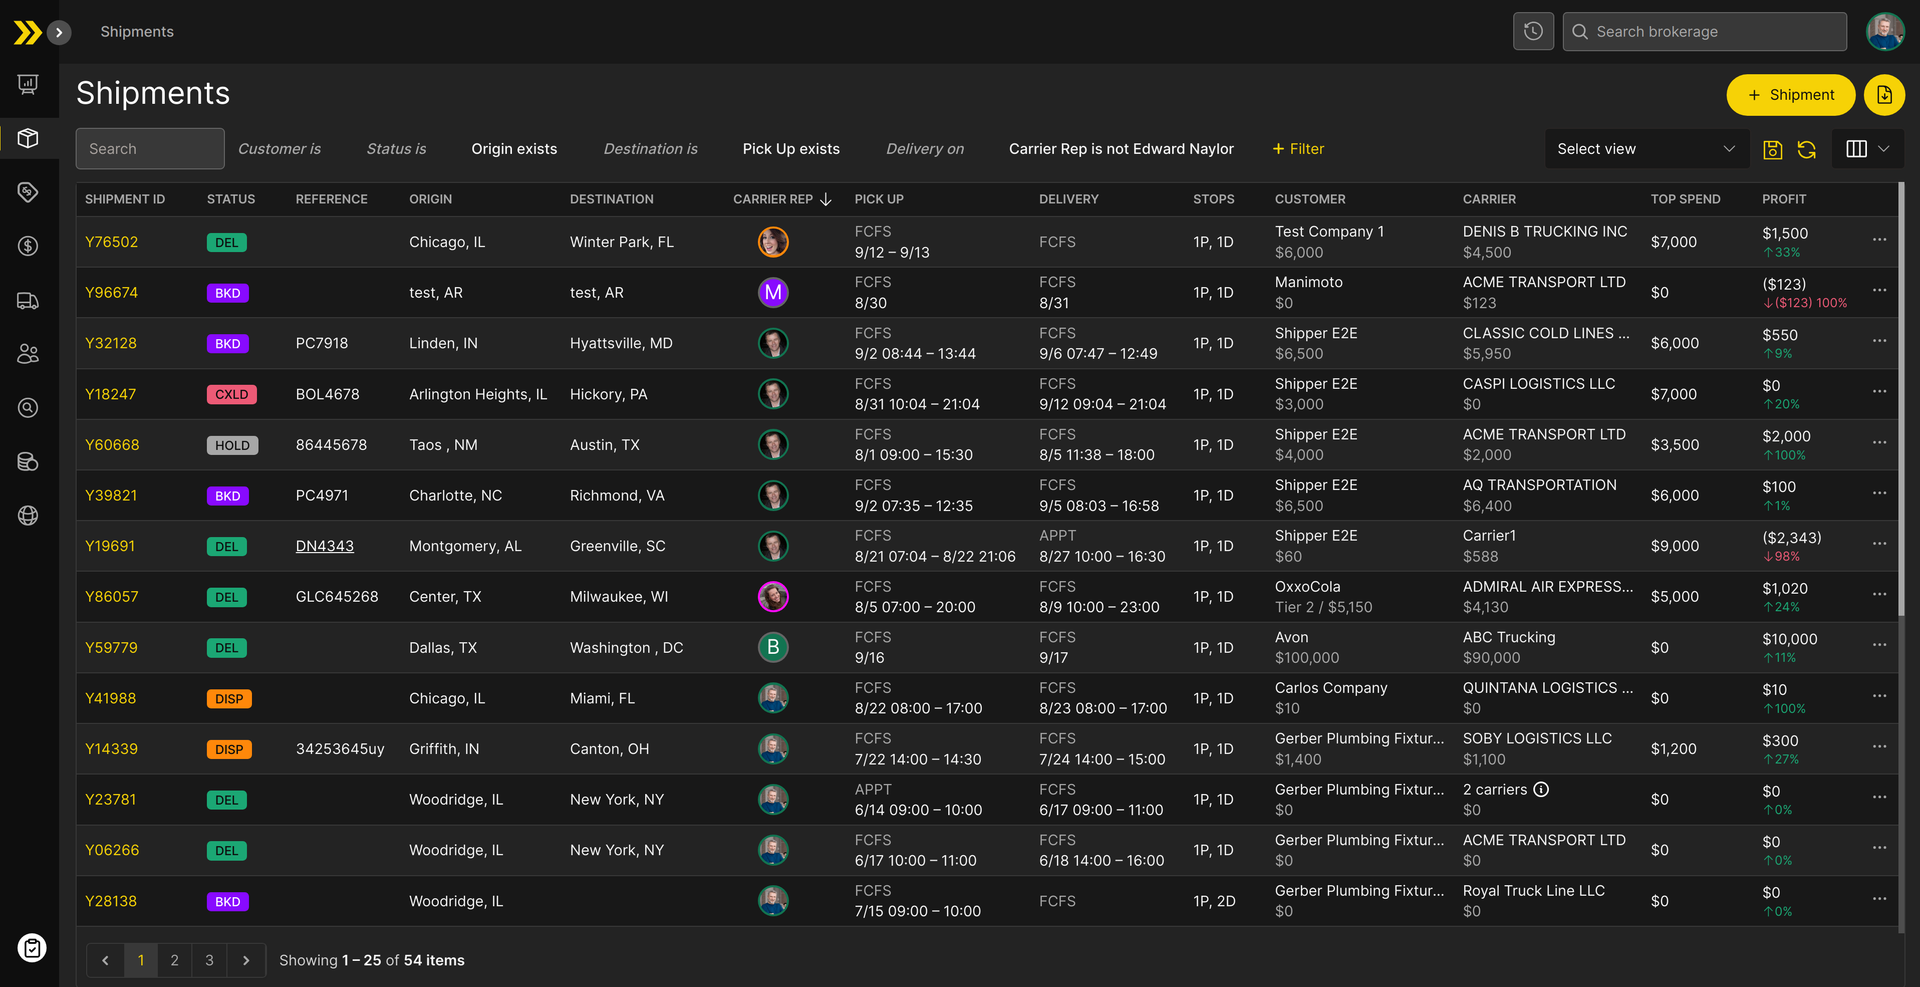The height and width of the screenshot is (987, 1920).
Task: Open the coins stack icon in sidebar
Action: (x=28, y=462)
